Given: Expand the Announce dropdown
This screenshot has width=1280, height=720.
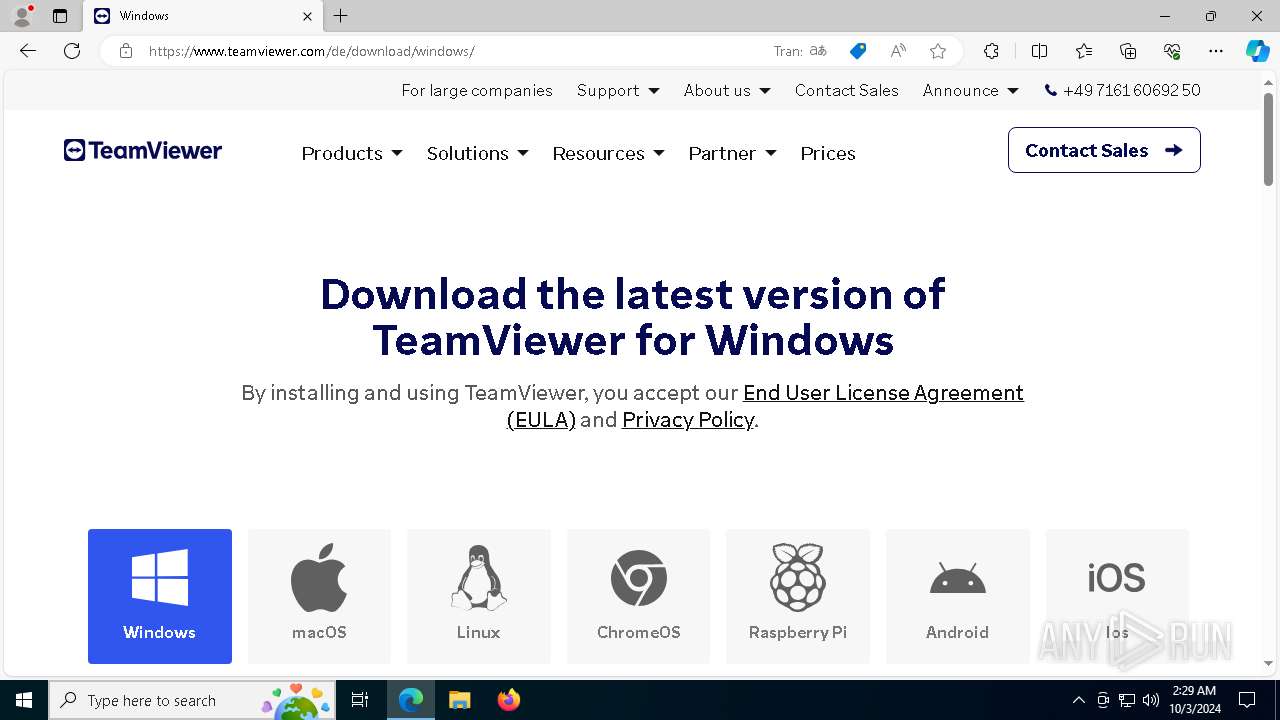Looking at the screenshot, I should [x=970, y=90].
